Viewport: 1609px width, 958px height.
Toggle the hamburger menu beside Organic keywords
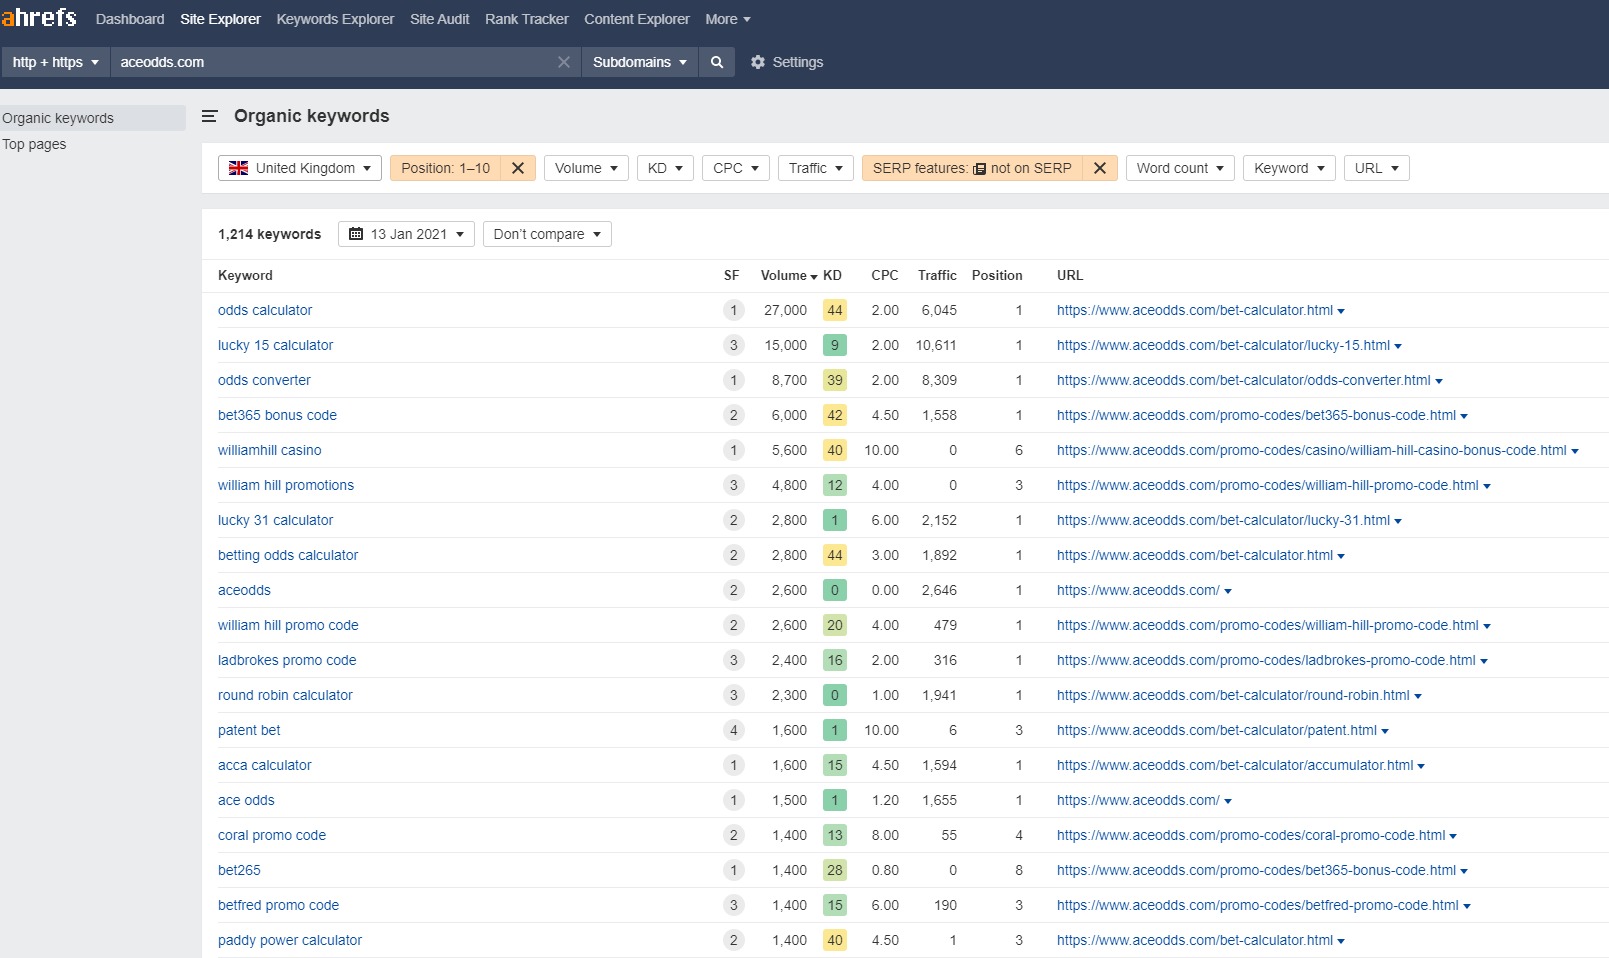(x=210, y=116)
